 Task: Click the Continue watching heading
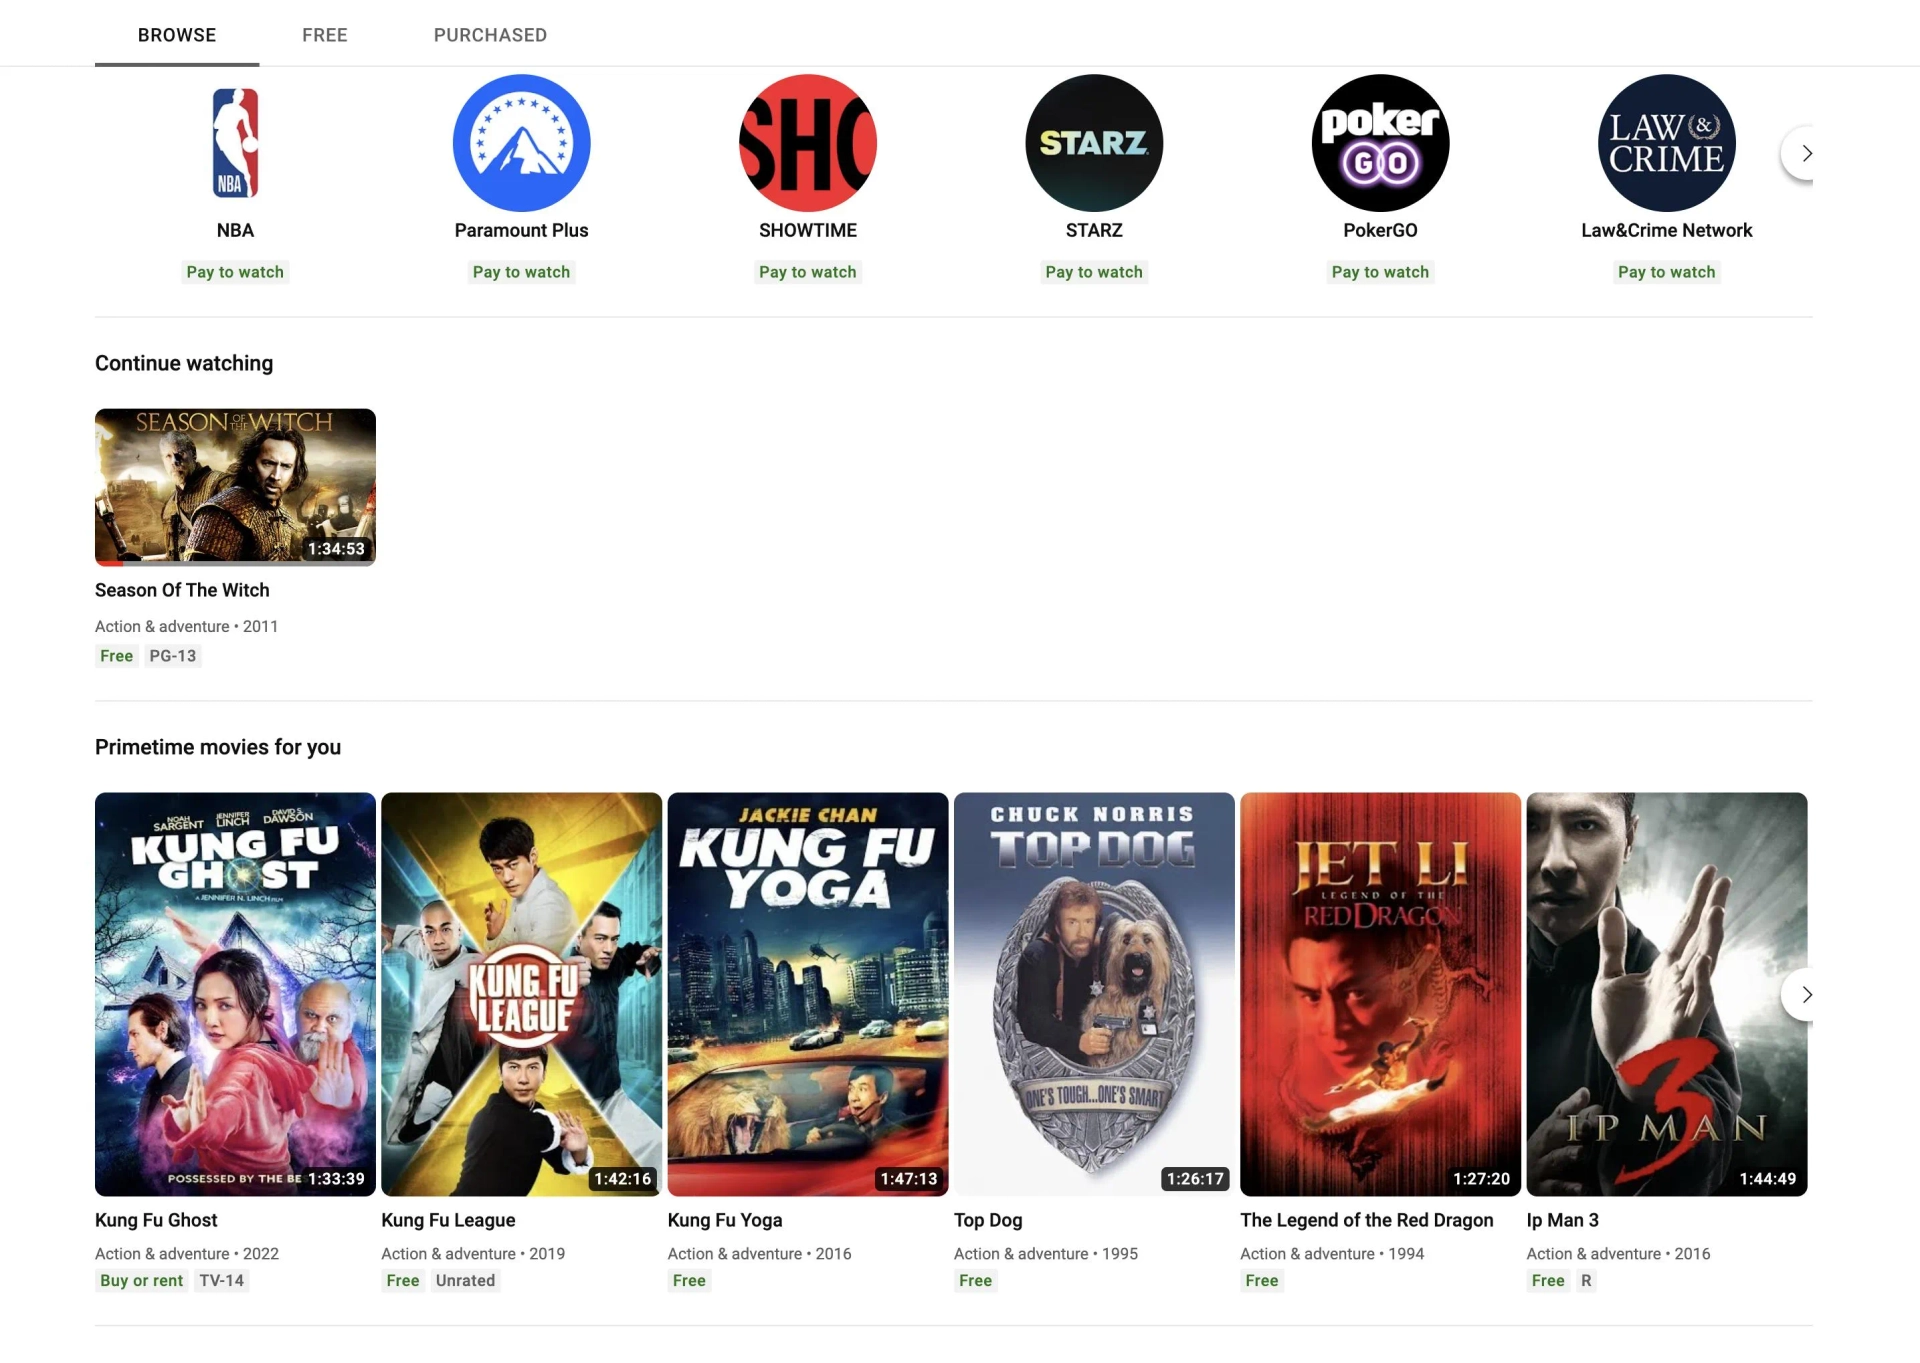(184, 363)
